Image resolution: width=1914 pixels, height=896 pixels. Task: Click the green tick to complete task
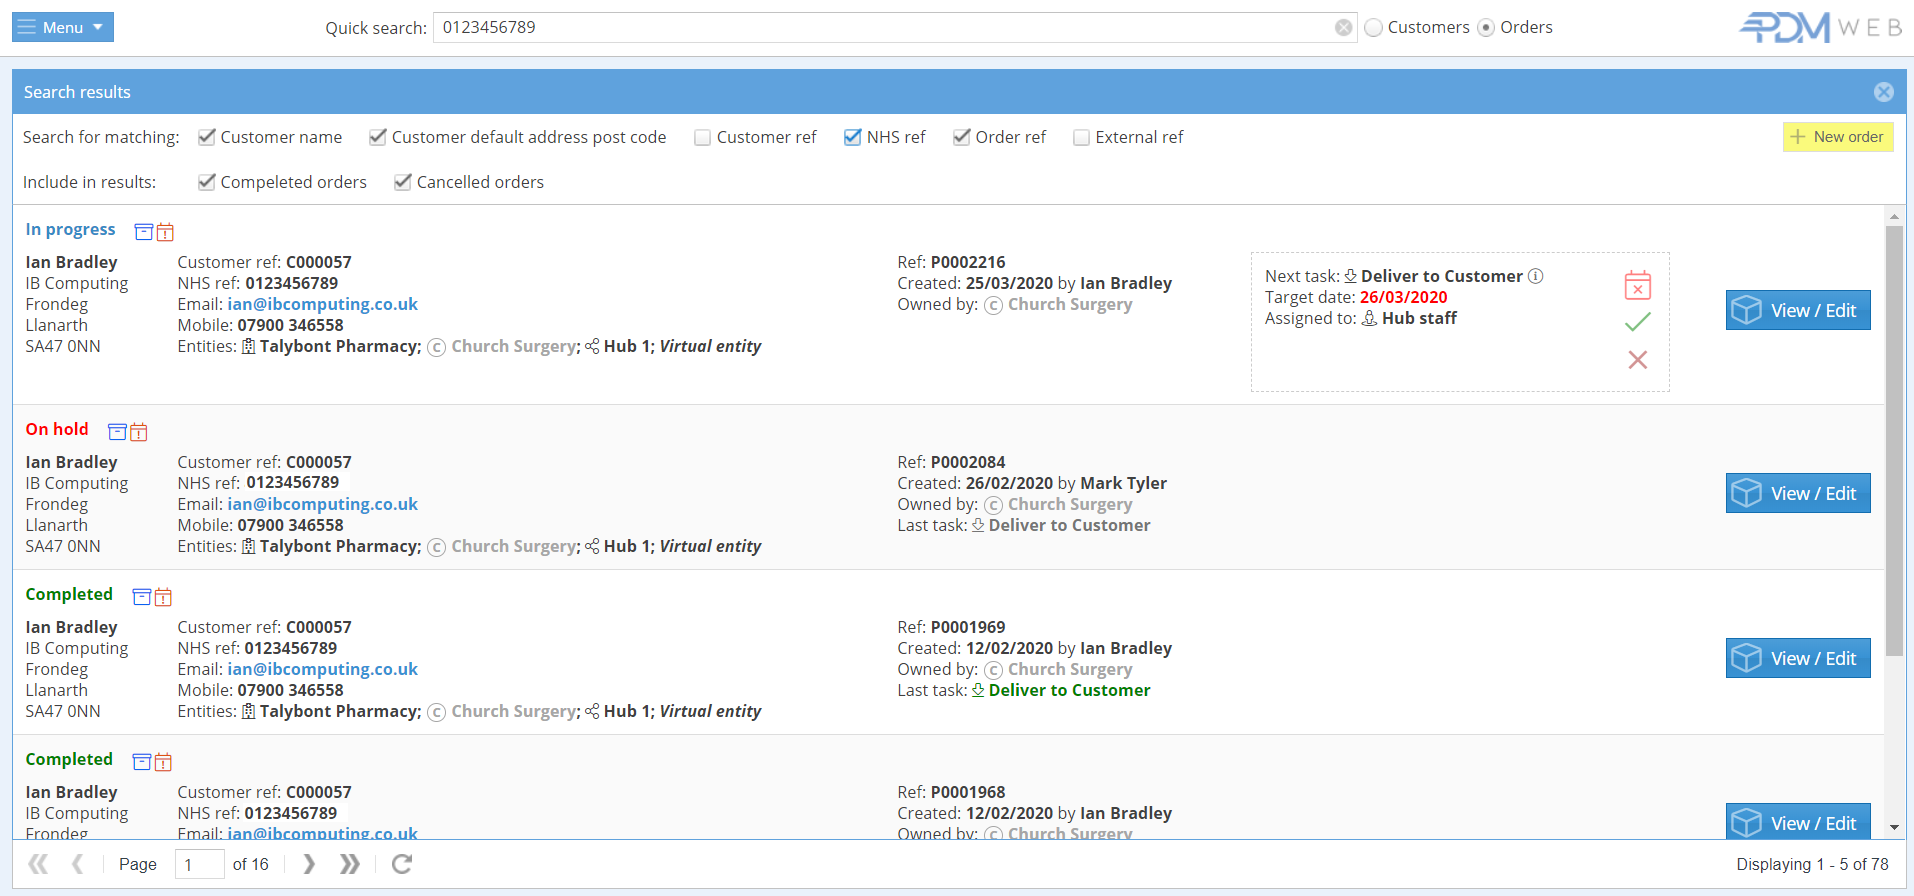(x=1637, y=322)
